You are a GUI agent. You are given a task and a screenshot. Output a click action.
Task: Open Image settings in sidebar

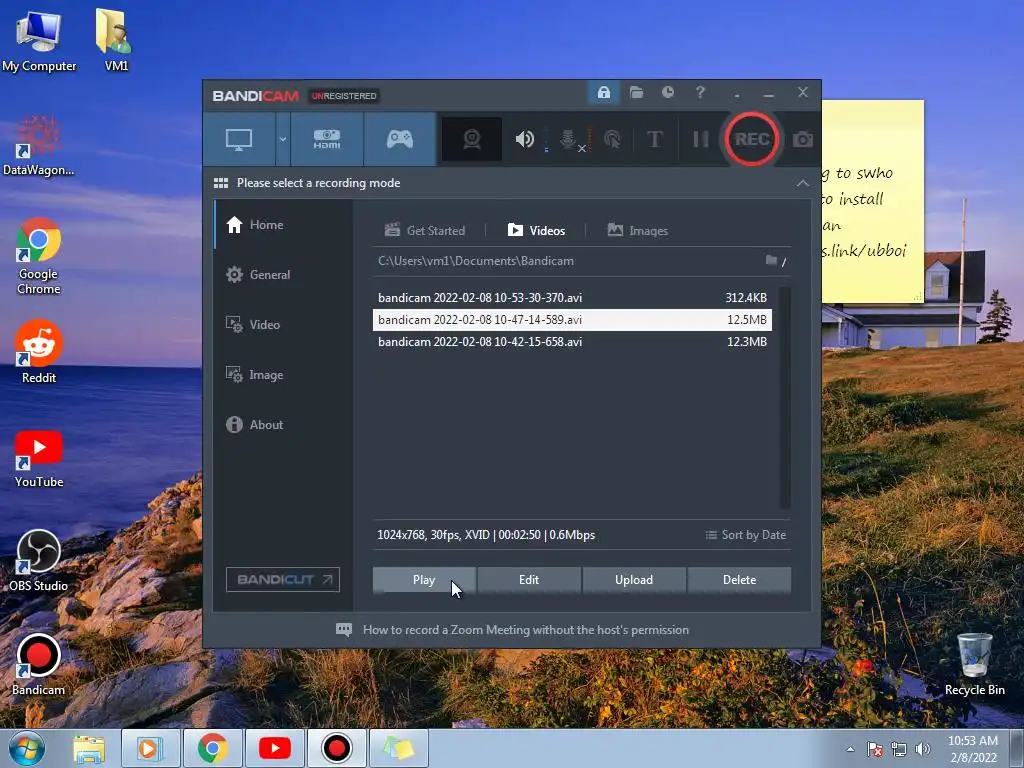pos(283,375)
